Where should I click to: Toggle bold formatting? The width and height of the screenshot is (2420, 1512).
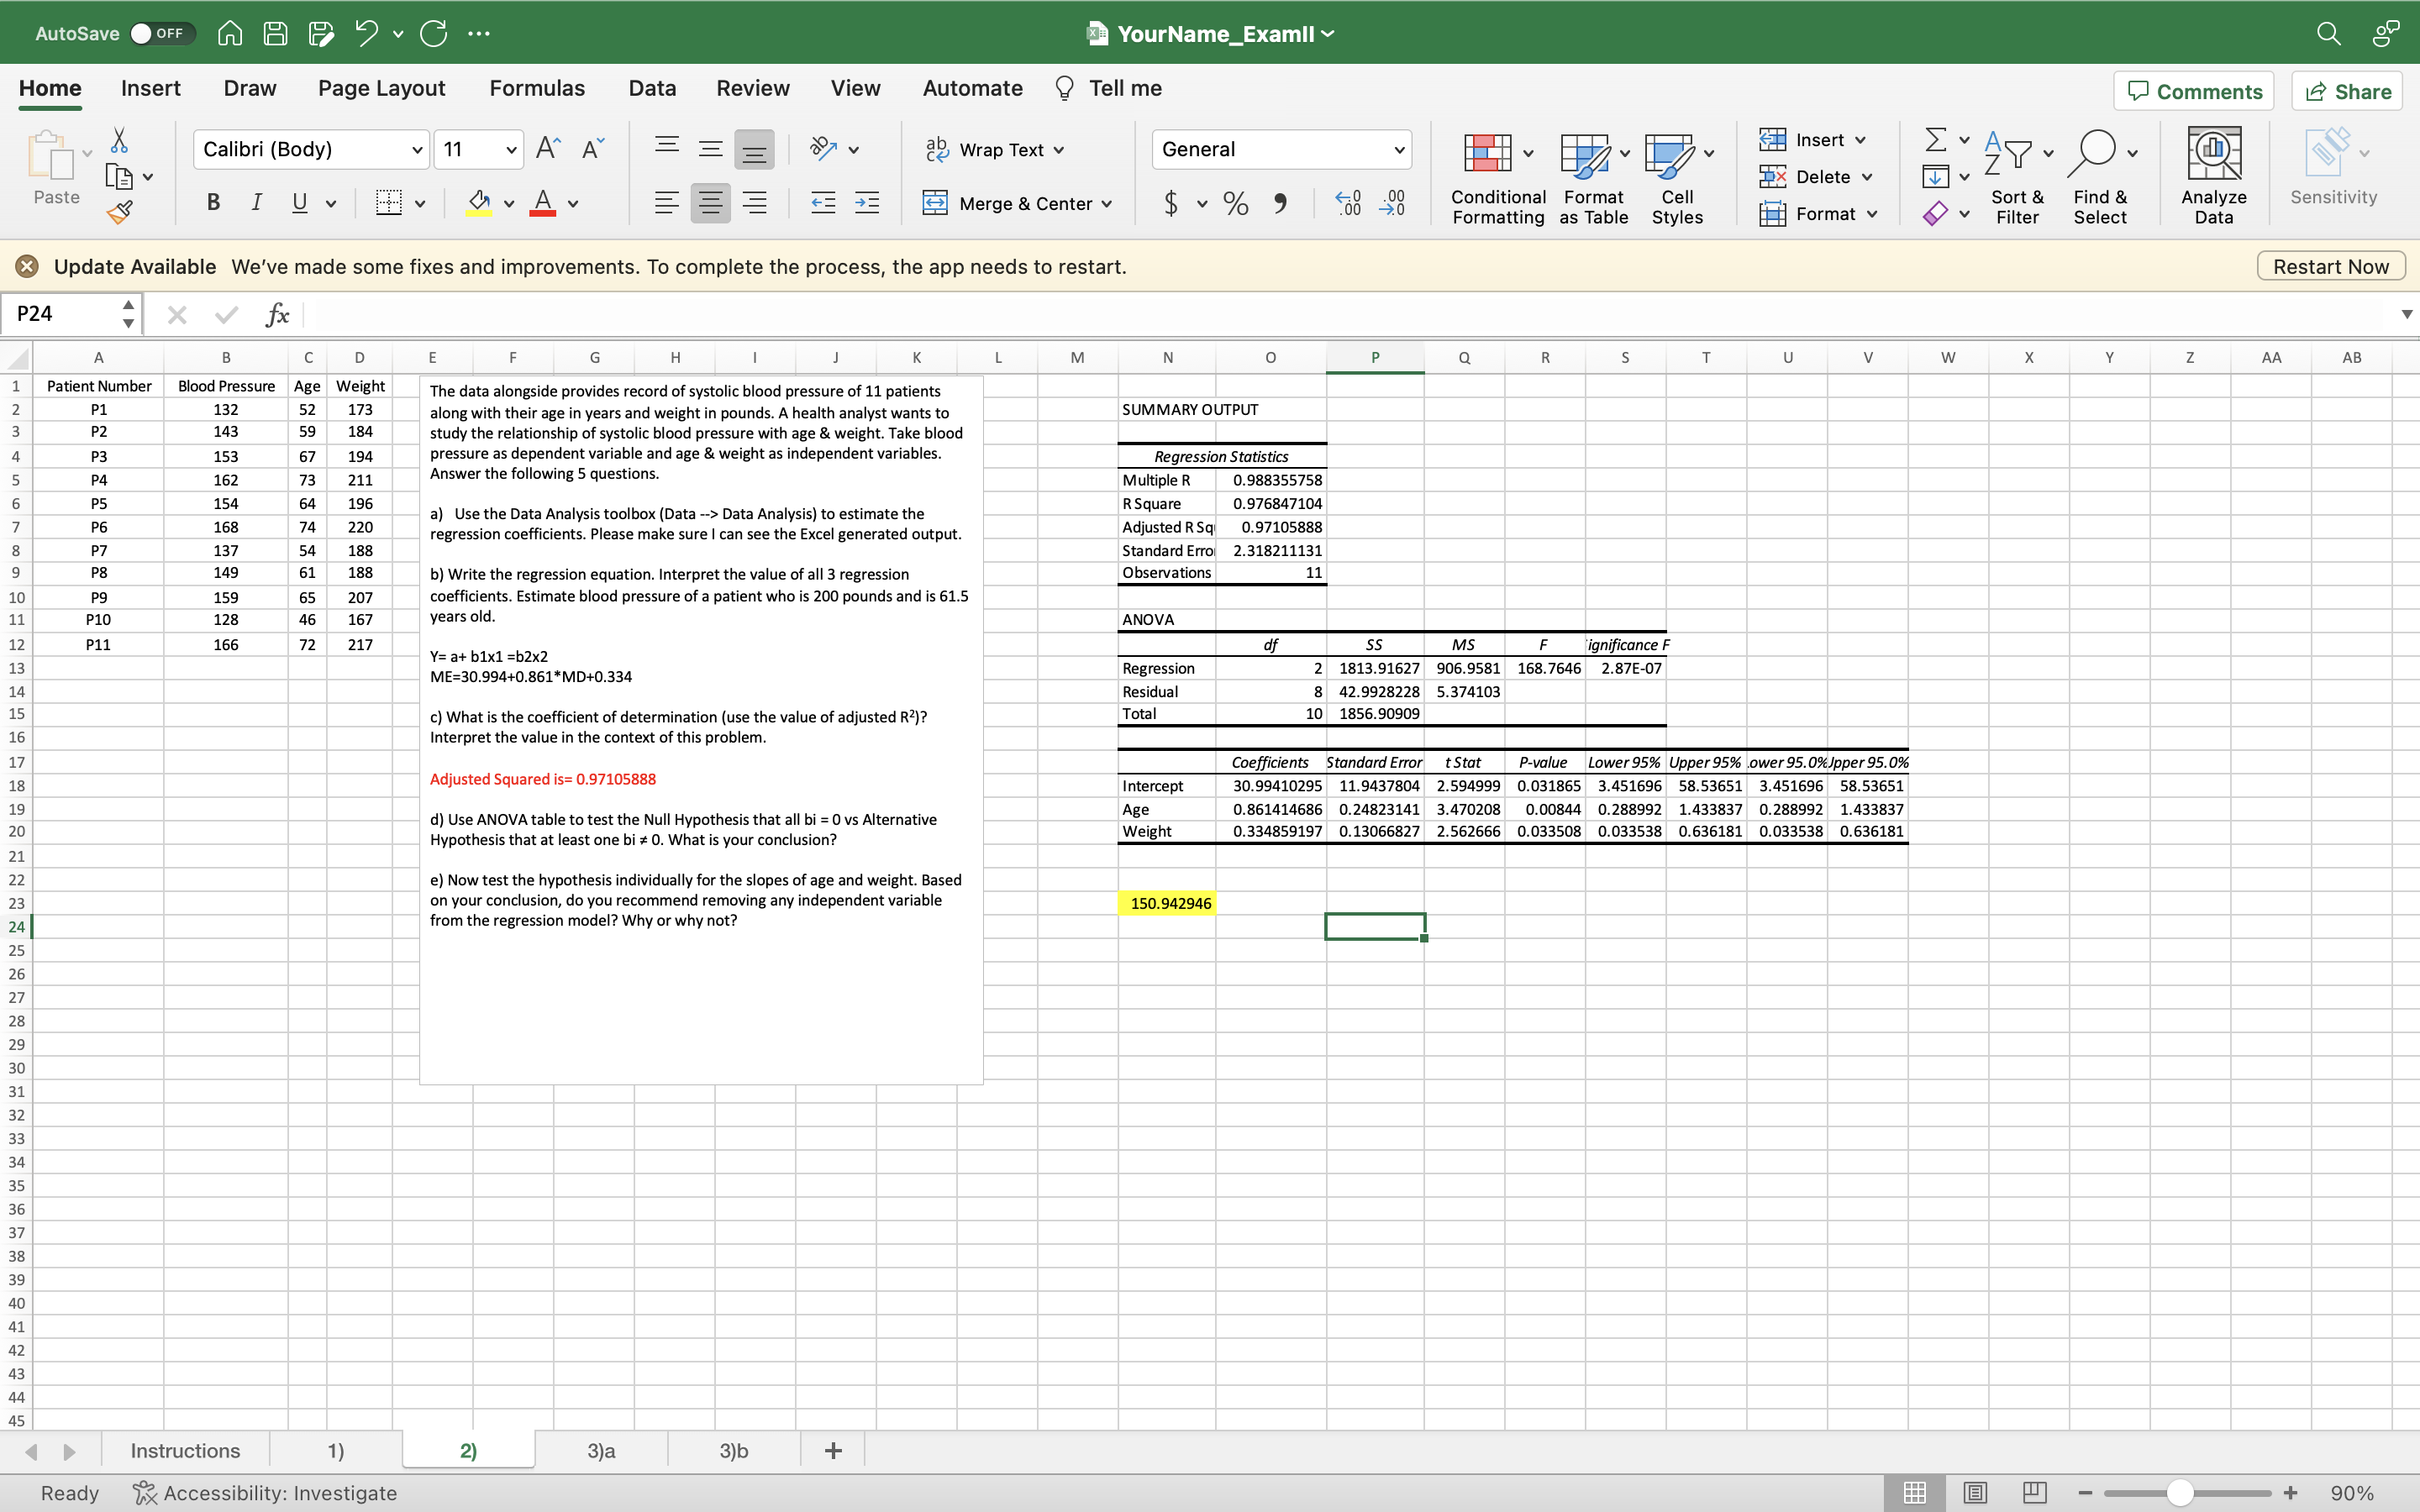213,203
